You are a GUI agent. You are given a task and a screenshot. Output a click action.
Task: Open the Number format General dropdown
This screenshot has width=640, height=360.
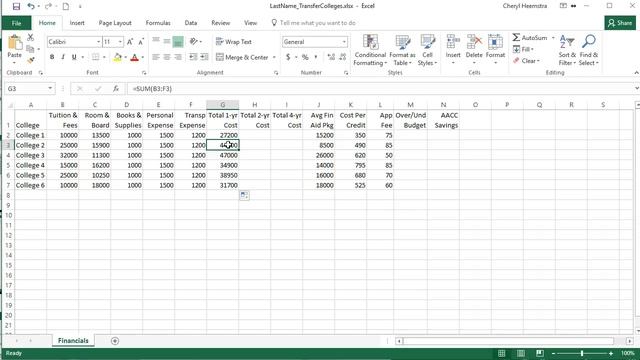pyautogui.click(x=344, y=42)
